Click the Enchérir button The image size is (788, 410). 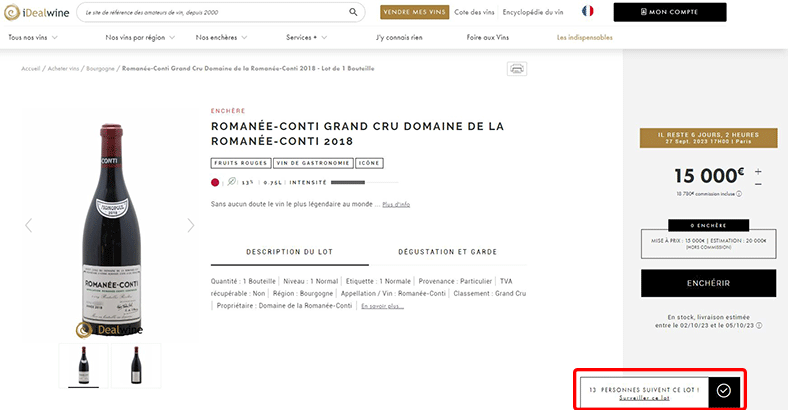[x=709, y=283]
